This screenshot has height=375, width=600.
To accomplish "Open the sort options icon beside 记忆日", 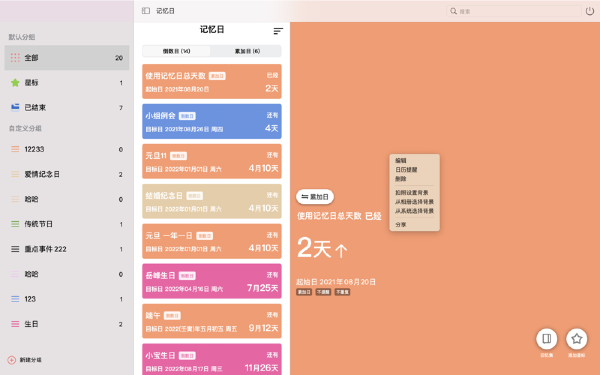I will 278,31.
